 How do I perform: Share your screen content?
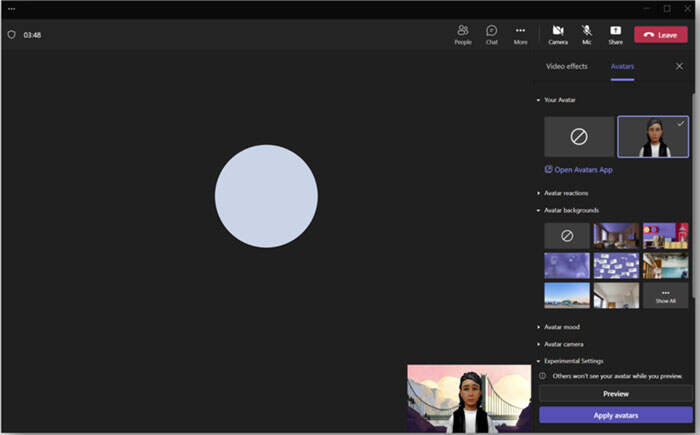(x=615, y=34)
